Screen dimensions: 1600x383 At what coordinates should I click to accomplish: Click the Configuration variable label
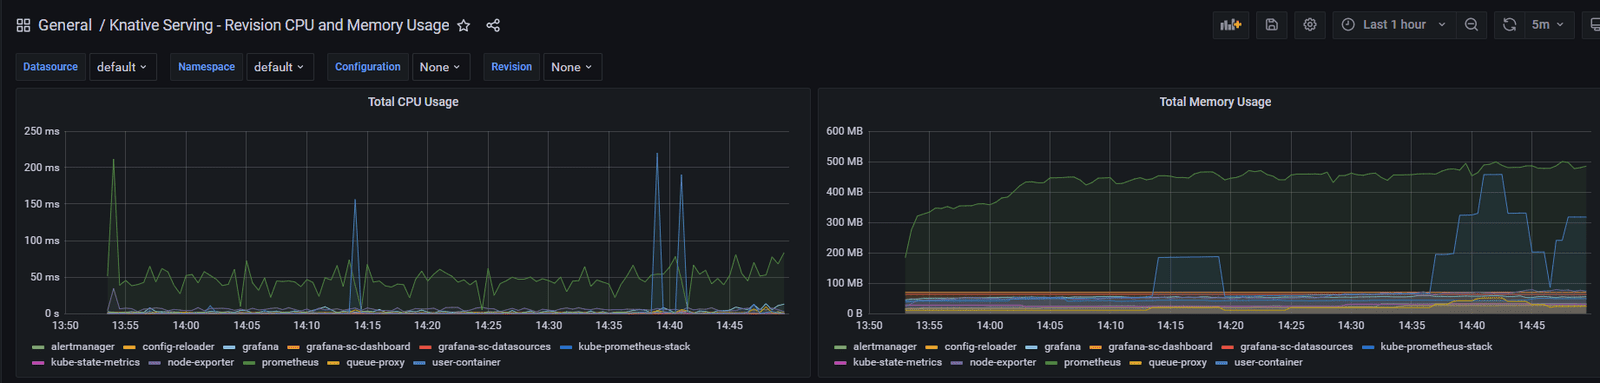368,67
